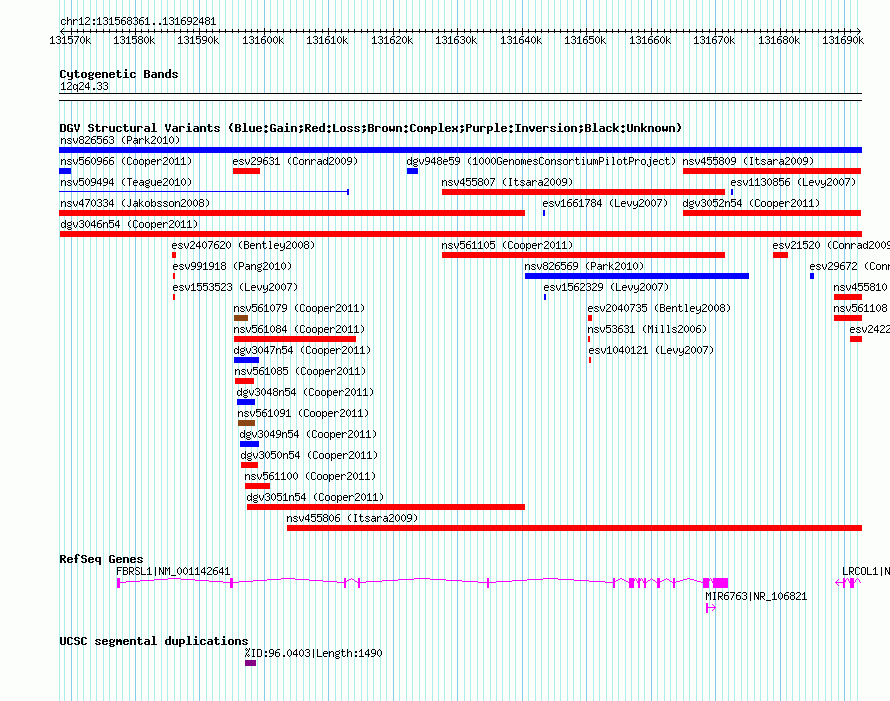Click the nsv509494 (Teague2010) variant label

(x=126, y=182)
